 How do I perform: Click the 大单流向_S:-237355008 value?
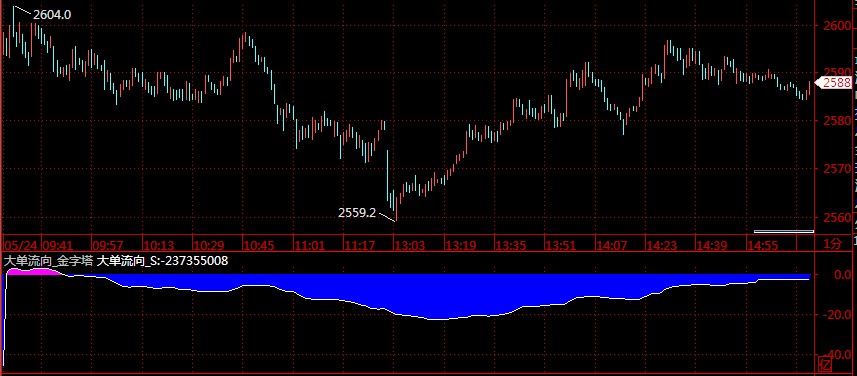[162, 261]
